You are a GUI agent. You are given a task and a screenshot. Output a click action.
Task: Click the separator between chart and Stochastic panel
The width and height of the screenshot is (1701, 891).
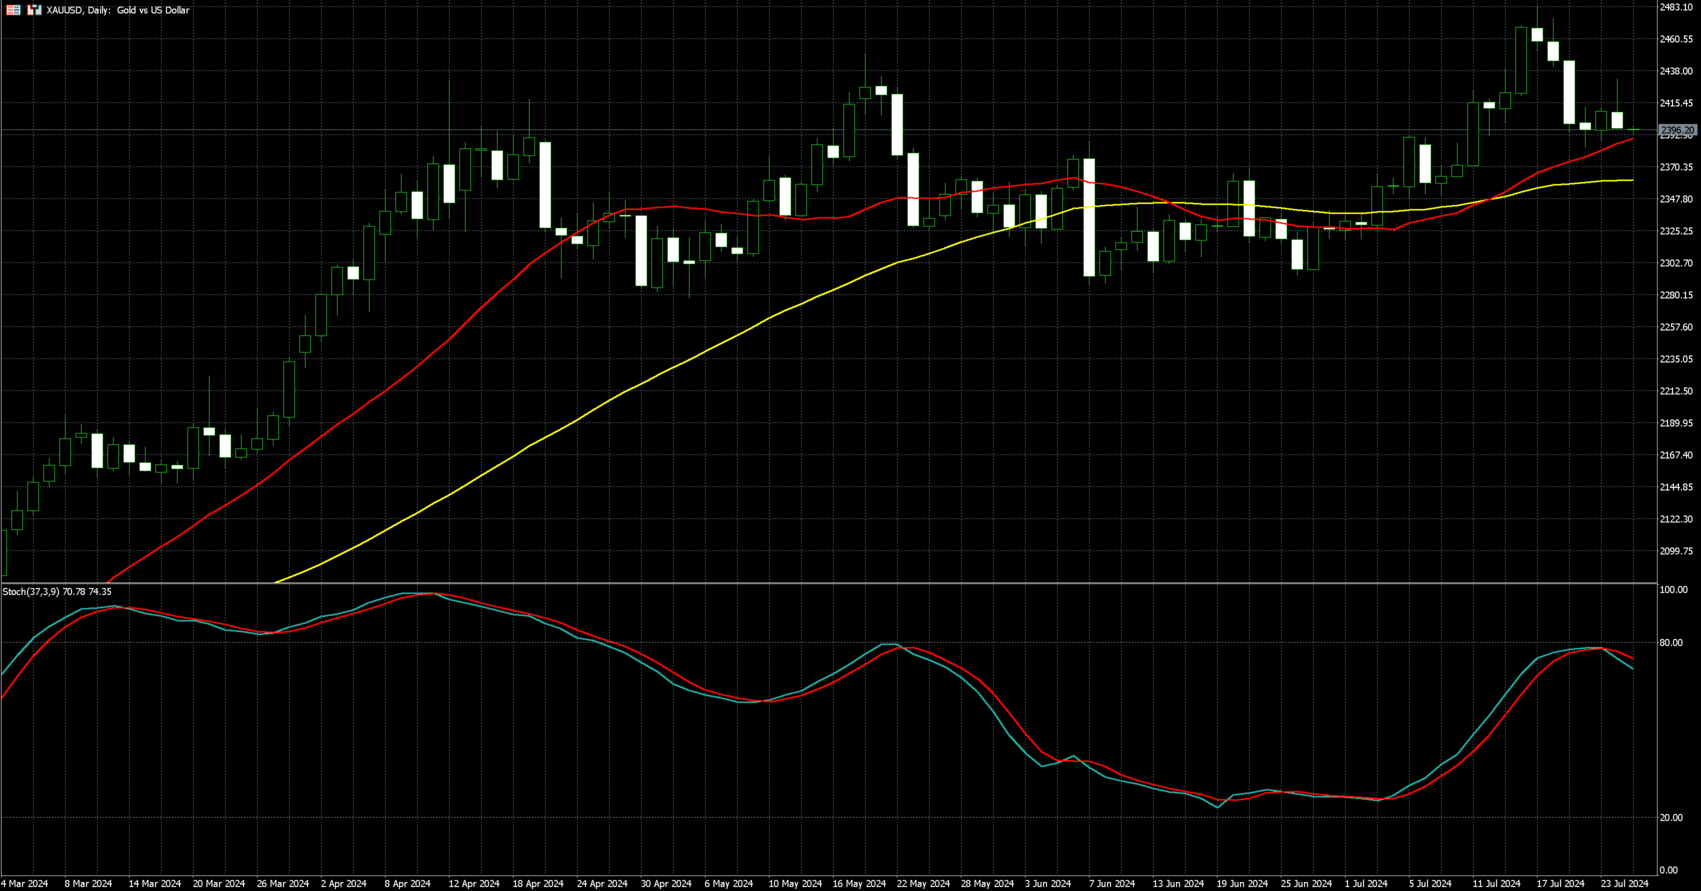830,583
